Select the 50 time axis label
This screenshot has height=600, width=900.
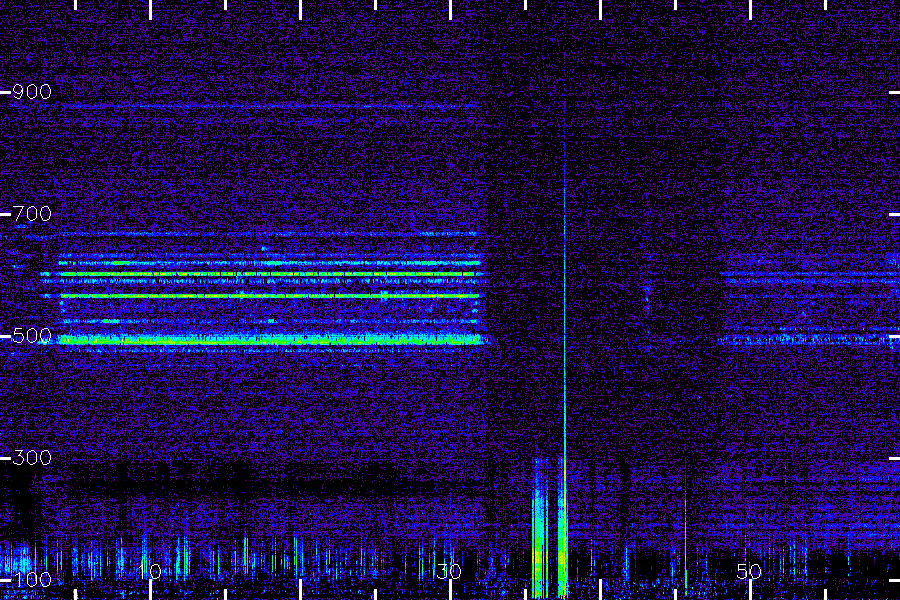tap(750, 571)
